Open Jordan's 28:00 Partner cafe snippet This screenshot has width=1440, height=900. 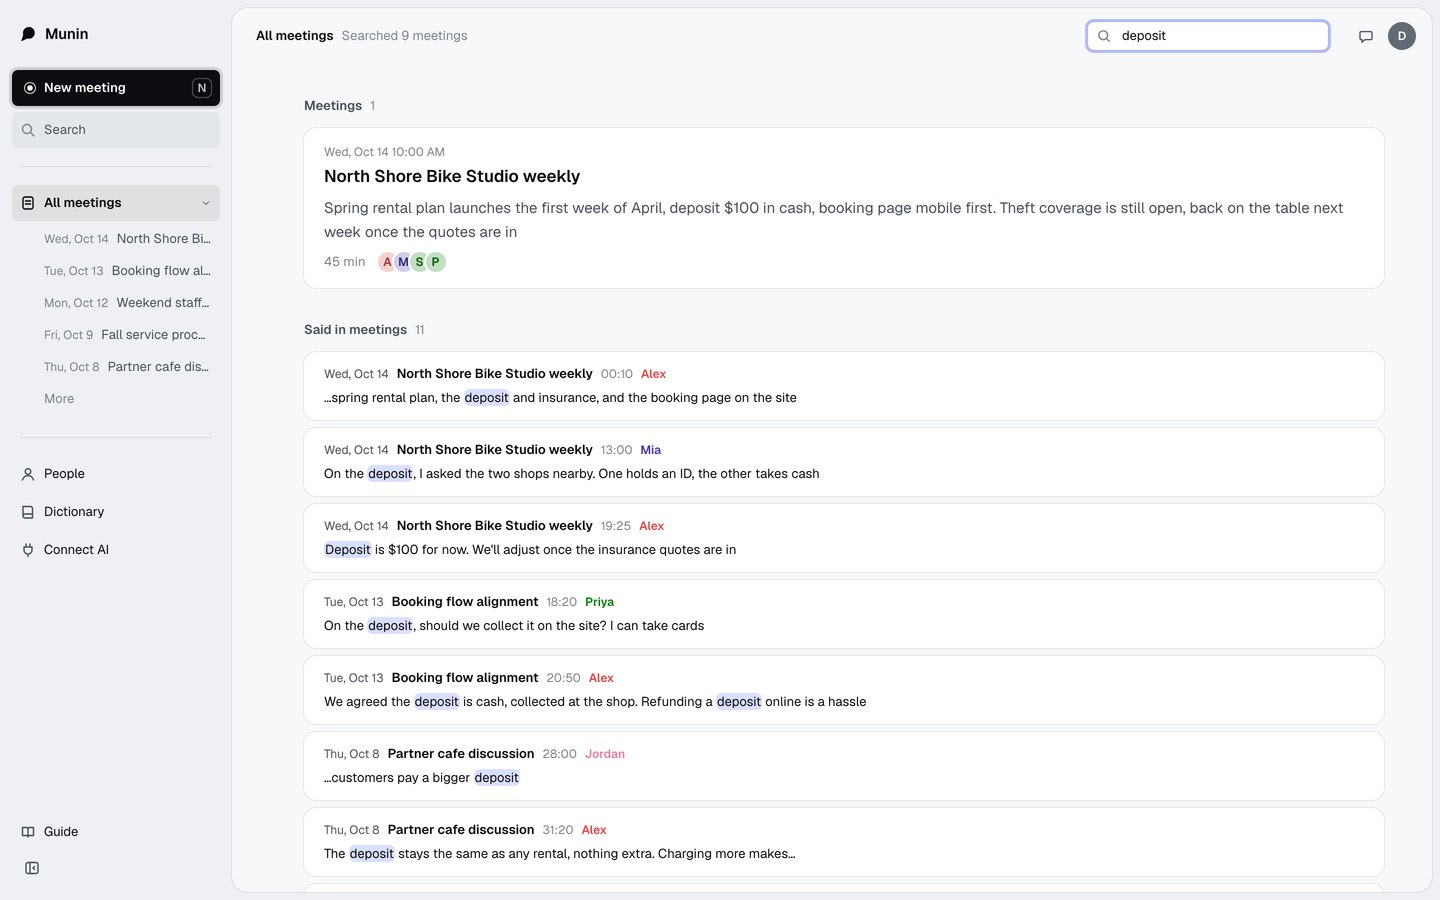(x=844, y=766)
